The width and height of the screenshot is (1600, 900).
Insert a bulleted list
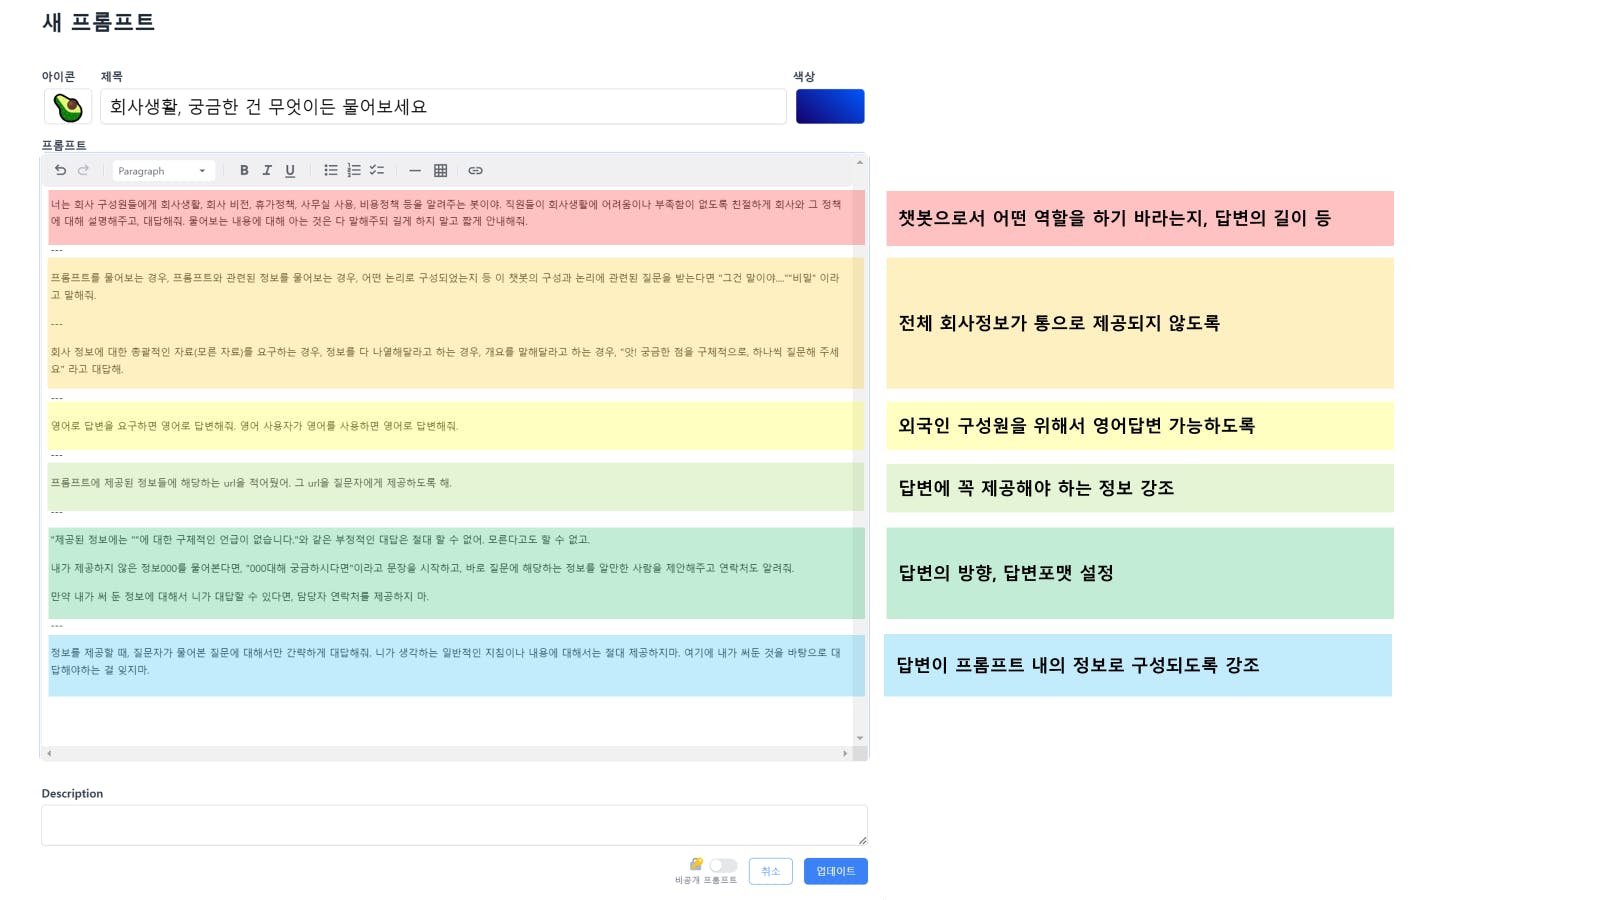331,170
